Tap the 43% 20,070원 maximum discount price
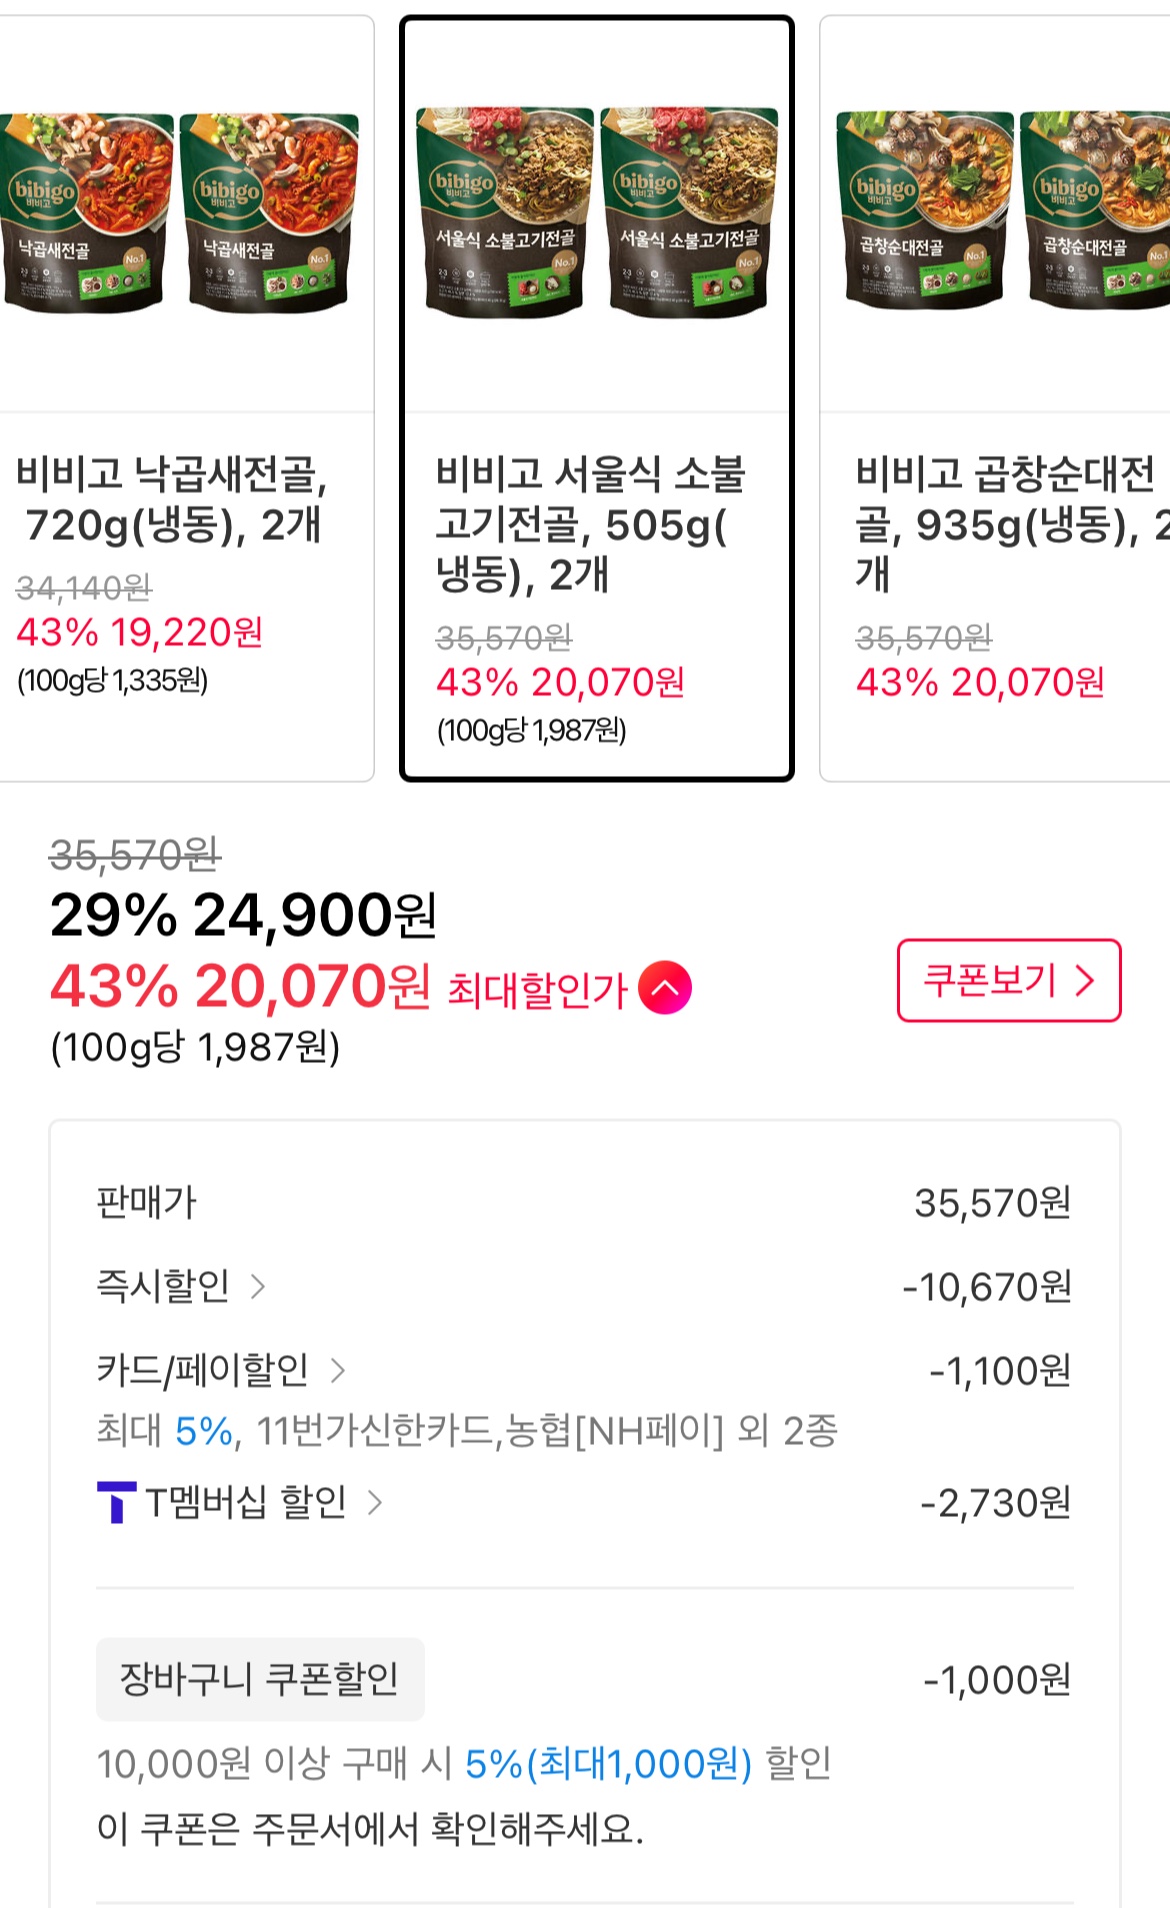The image size is (1170, 1908). coord(240,987)
